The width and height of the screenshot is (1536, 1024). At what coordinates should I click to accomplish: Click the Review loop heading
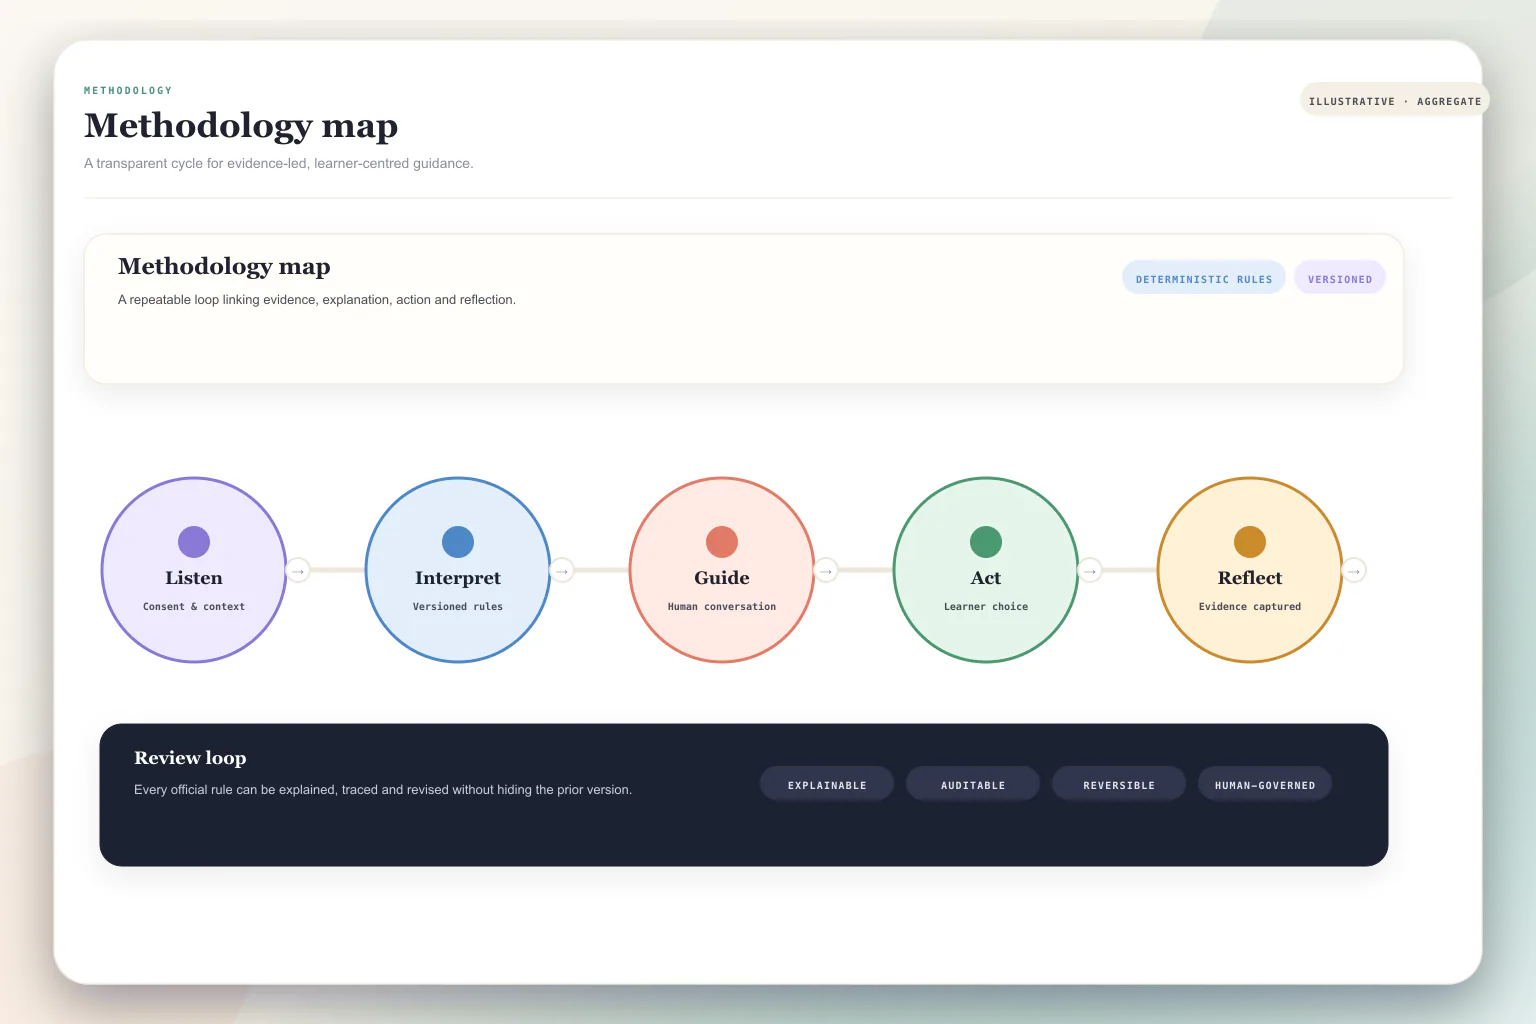[190, 758]
